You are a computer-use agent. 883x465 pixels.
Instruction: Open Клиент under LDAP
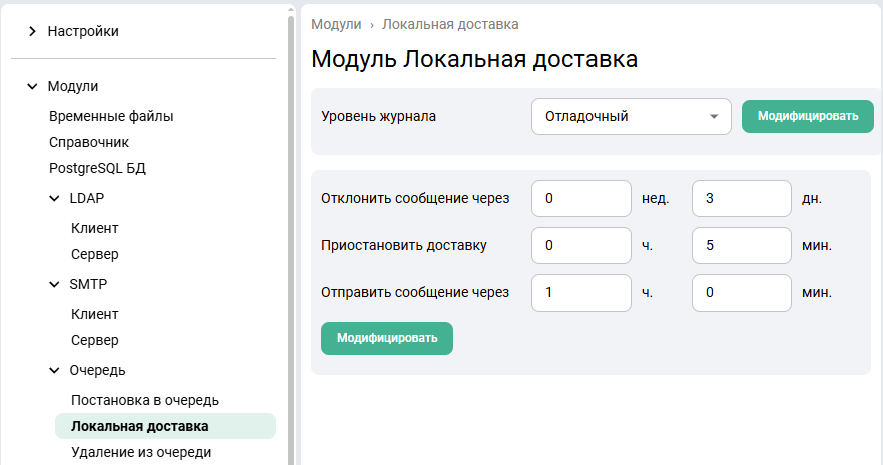pyautogui.click(x=95, y=228)
